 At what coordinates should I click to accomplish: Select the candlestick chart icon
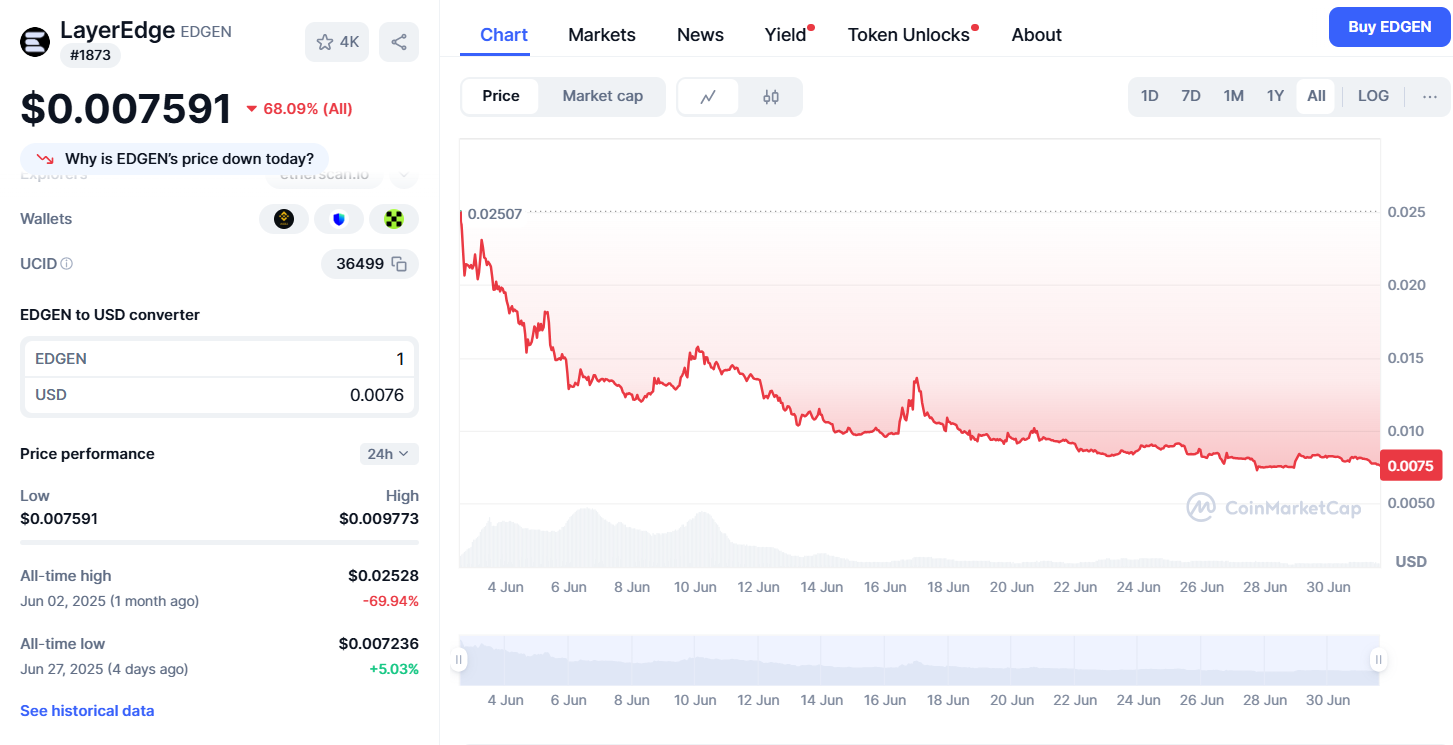(x=771, y=97)
